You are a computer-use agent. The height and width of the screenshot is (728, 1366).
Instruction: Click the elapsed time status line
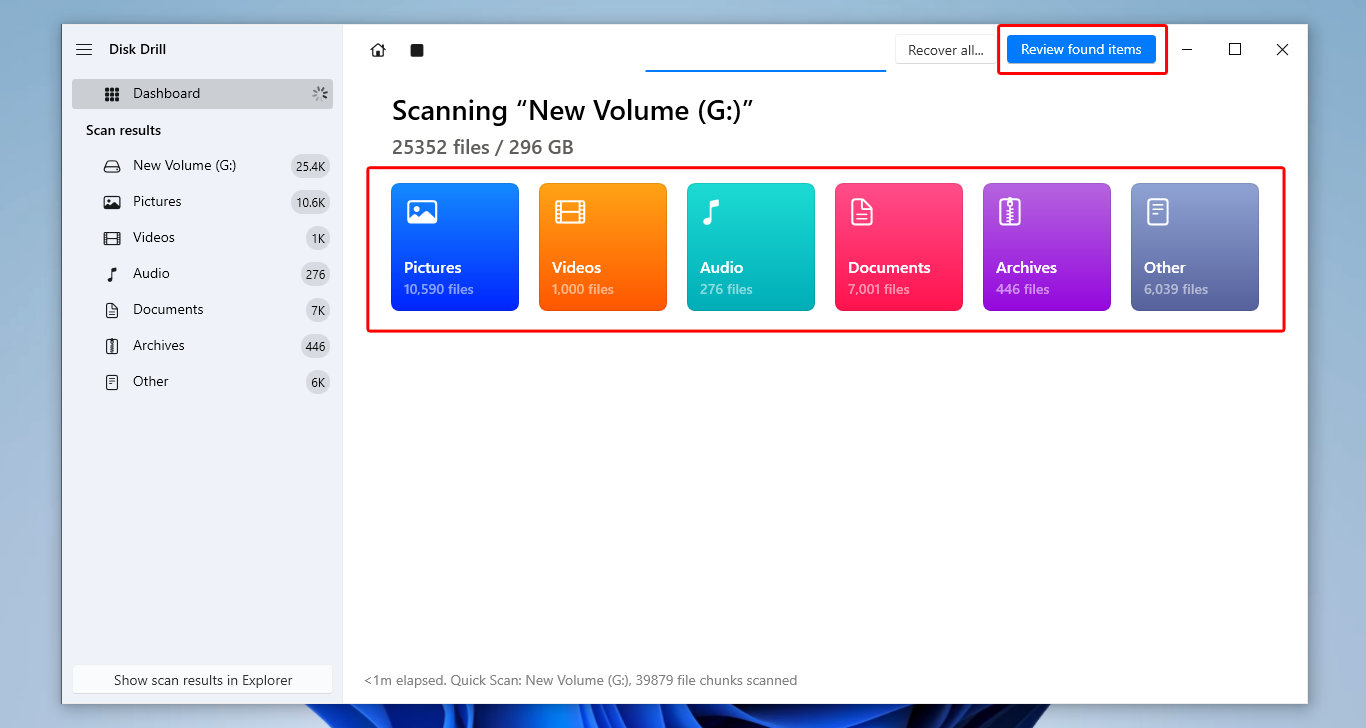(x=581, y=680)
